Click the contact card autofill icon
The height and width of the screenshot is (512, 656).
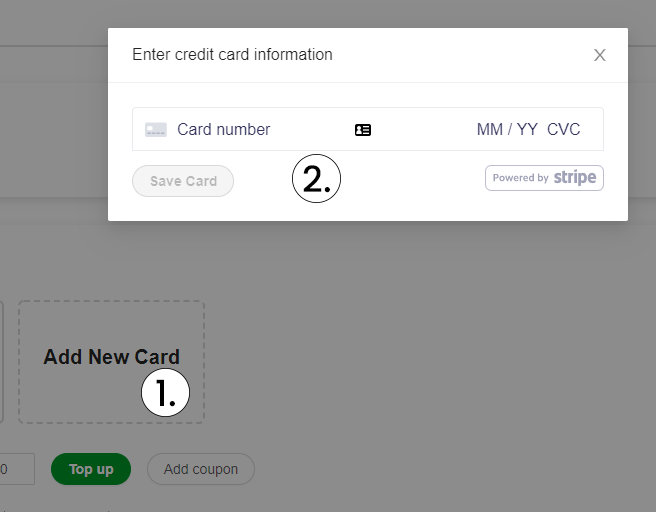pyautogui.click(x=363, y=130)
